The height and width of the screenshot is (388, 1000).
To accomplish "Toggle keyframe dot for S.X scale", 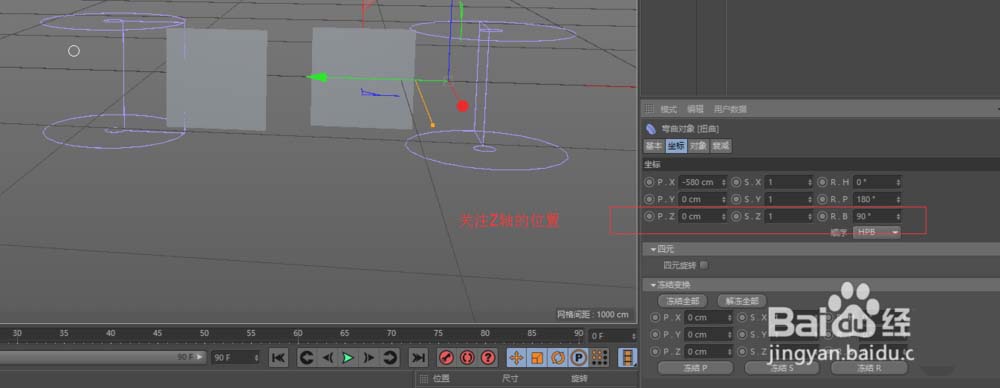I will click(737, 183).
